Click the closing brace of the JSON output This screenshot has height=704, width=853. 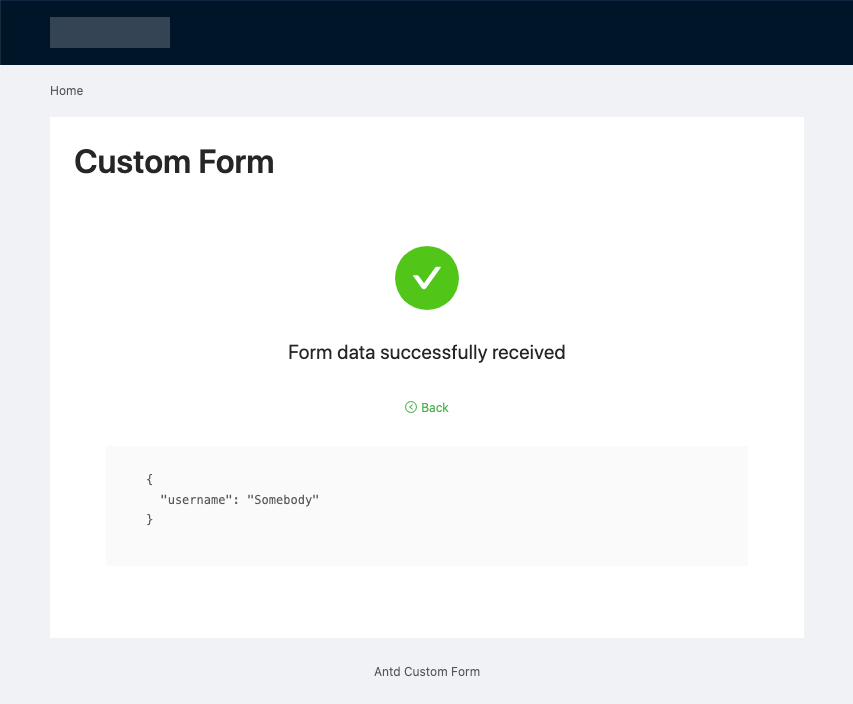tap(148, 519)
